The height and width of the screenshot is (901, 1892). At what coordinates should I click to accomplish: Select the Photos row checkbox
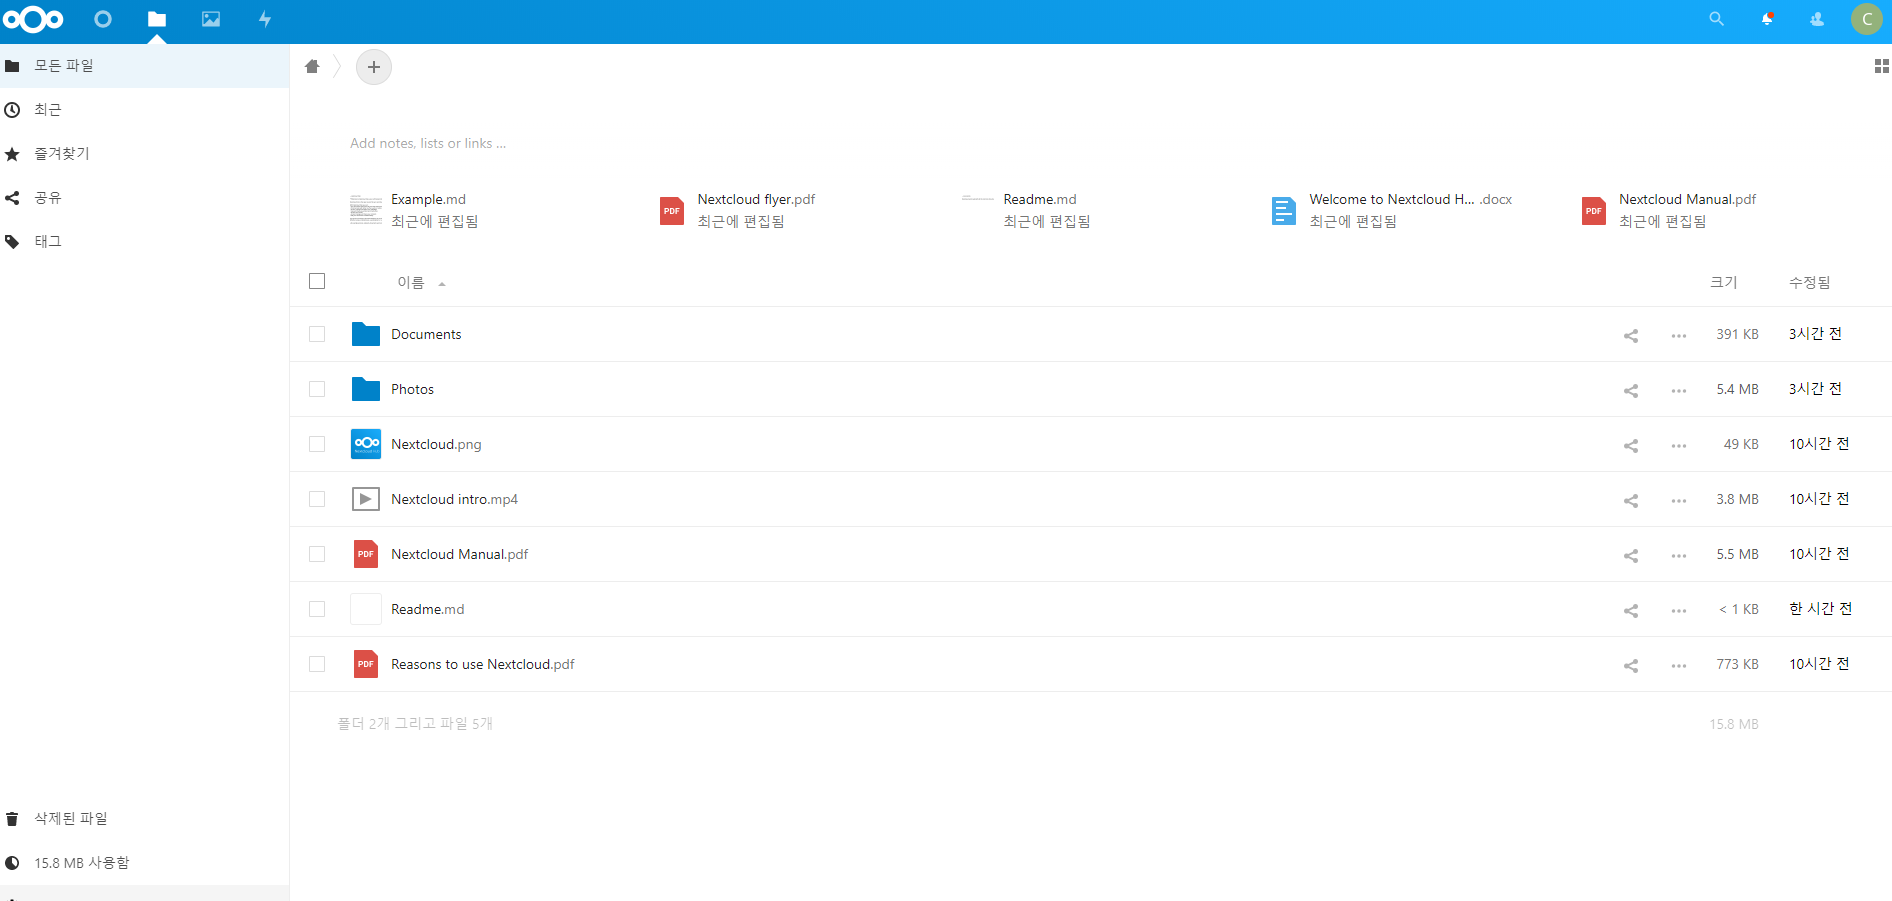[317, 389]
